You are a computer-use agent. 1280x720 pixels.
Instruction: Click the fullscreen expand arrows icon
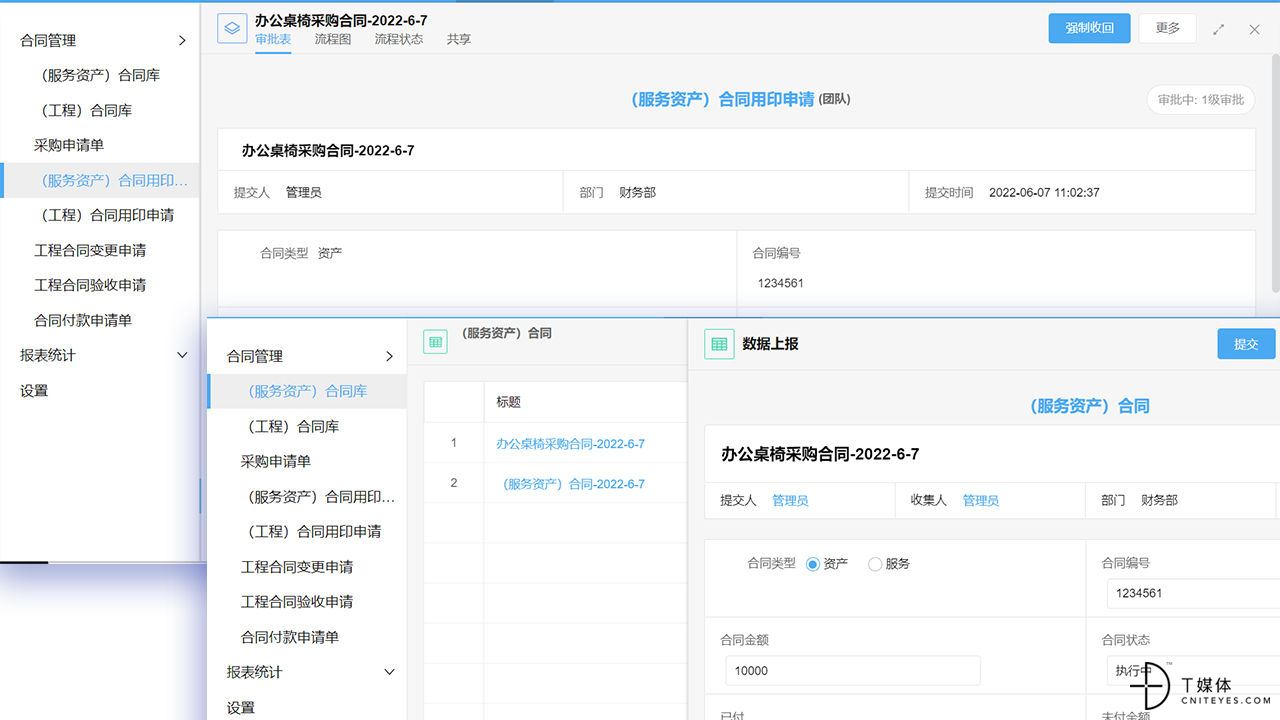coord(1218,29)
